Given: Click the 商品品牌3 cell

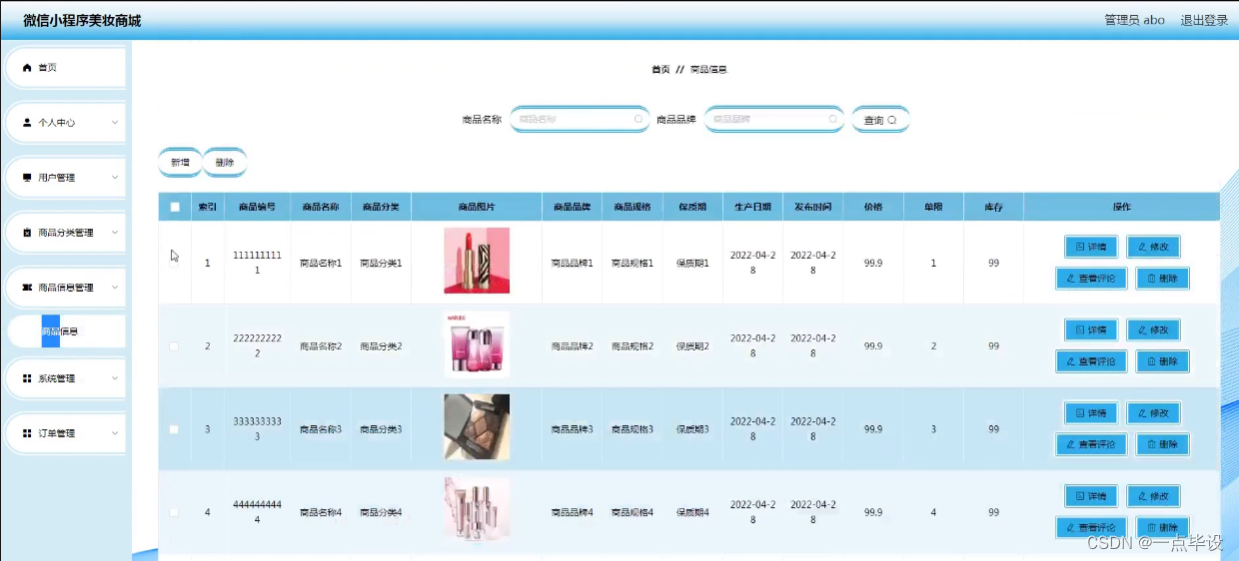Looking at the screenshot, I should coord(572,429).
